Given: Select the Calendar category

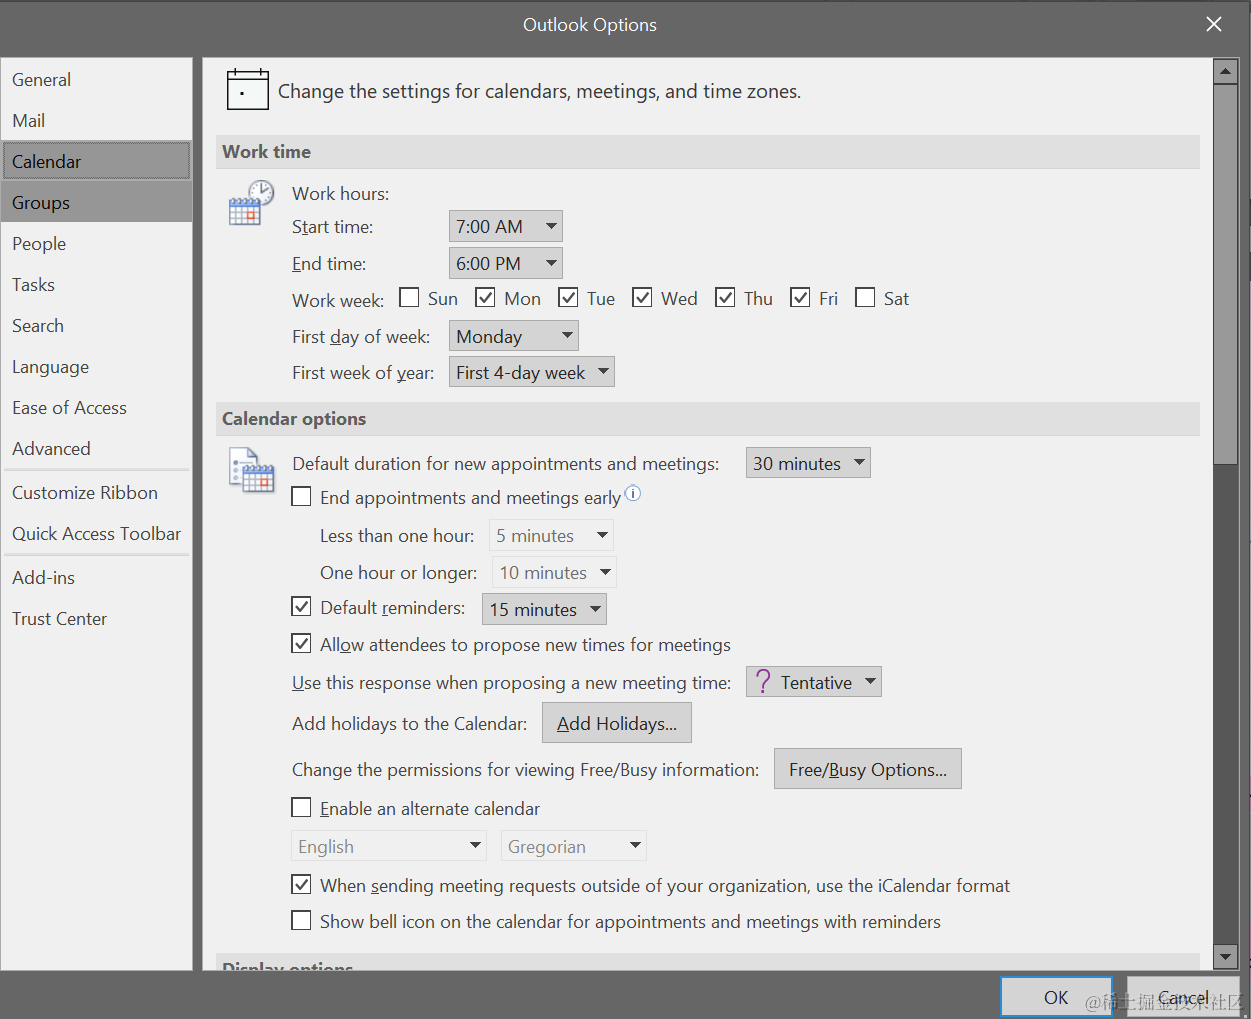Looking at the screenshot, I should pyautogui.click(x=96, y=161).
